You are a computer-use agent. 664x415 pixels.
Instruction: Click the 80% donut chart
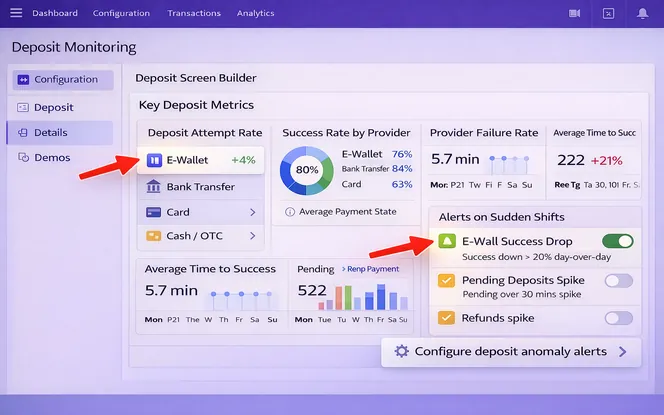click(x=307, y=170)
